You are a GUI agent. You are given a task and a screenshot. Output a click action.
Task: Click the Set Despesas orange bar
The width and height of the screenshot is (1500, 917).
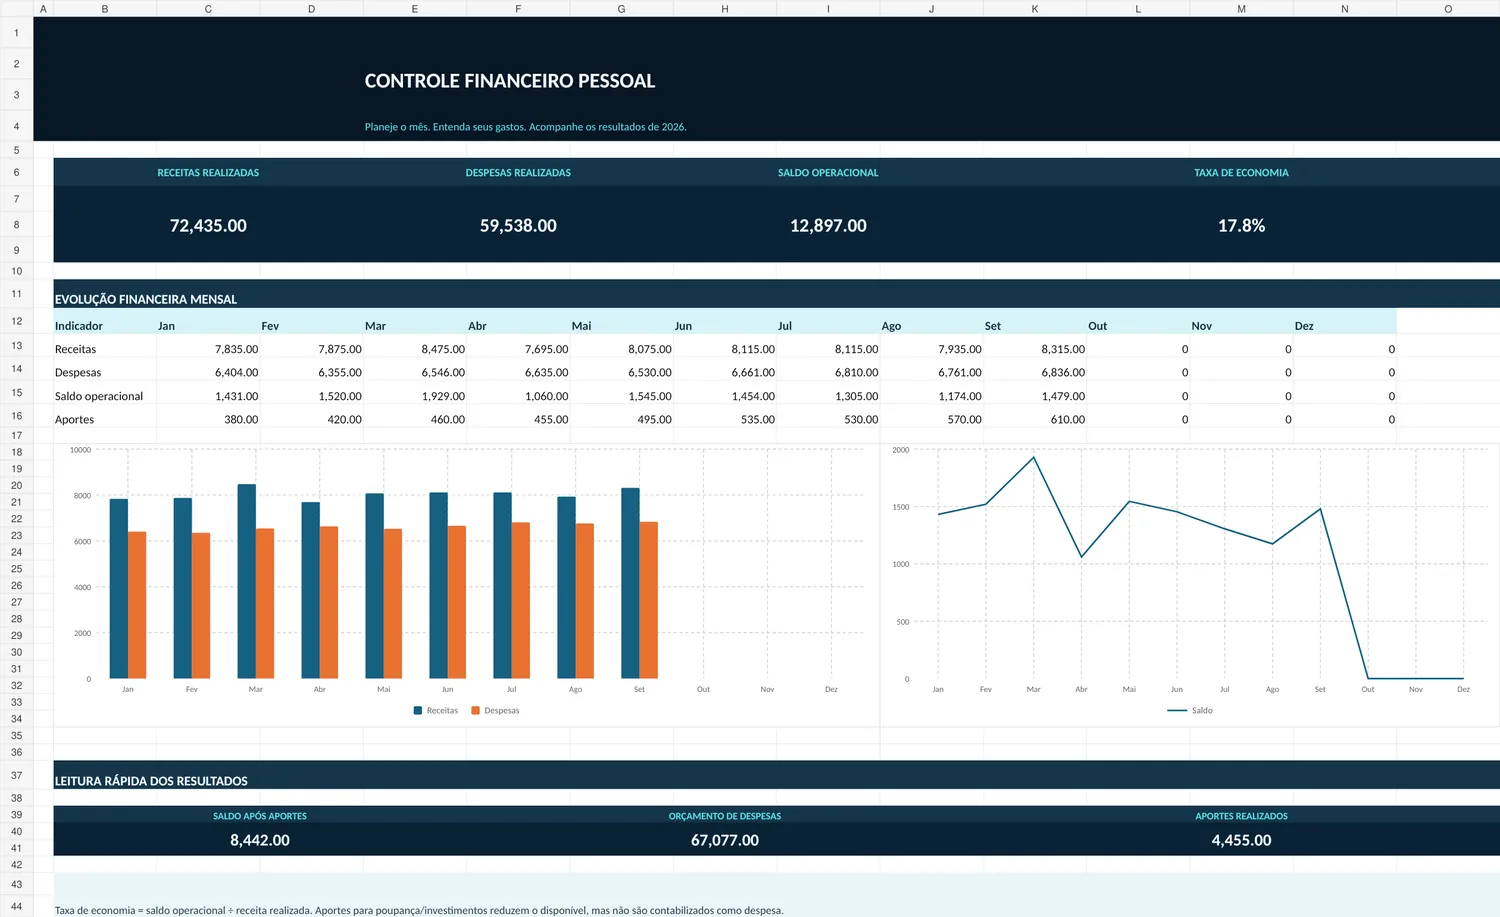click(x=648, y=601)
